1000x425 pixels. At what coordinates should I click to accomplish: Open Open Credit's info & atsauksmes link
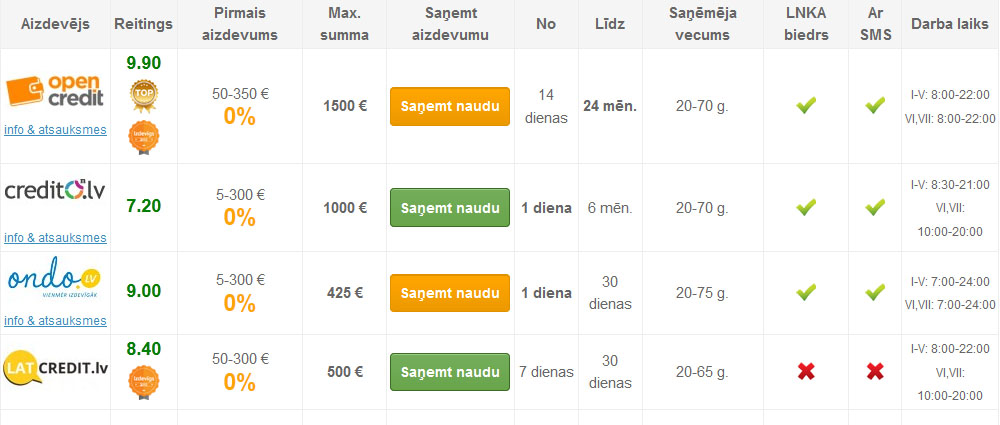pos(55,129)
